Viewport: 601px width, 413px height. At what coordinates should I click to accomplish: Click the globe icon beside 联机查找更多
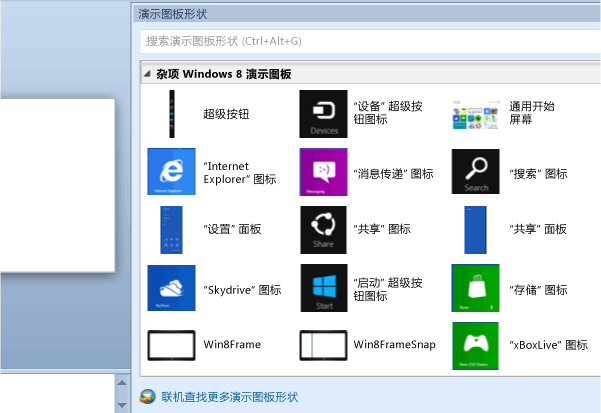tap(147, 397)
